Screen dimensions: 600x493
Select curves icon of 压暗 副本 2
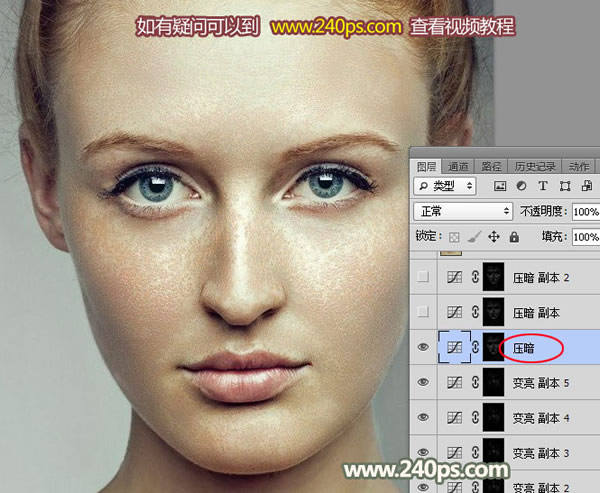pos(454,277)
